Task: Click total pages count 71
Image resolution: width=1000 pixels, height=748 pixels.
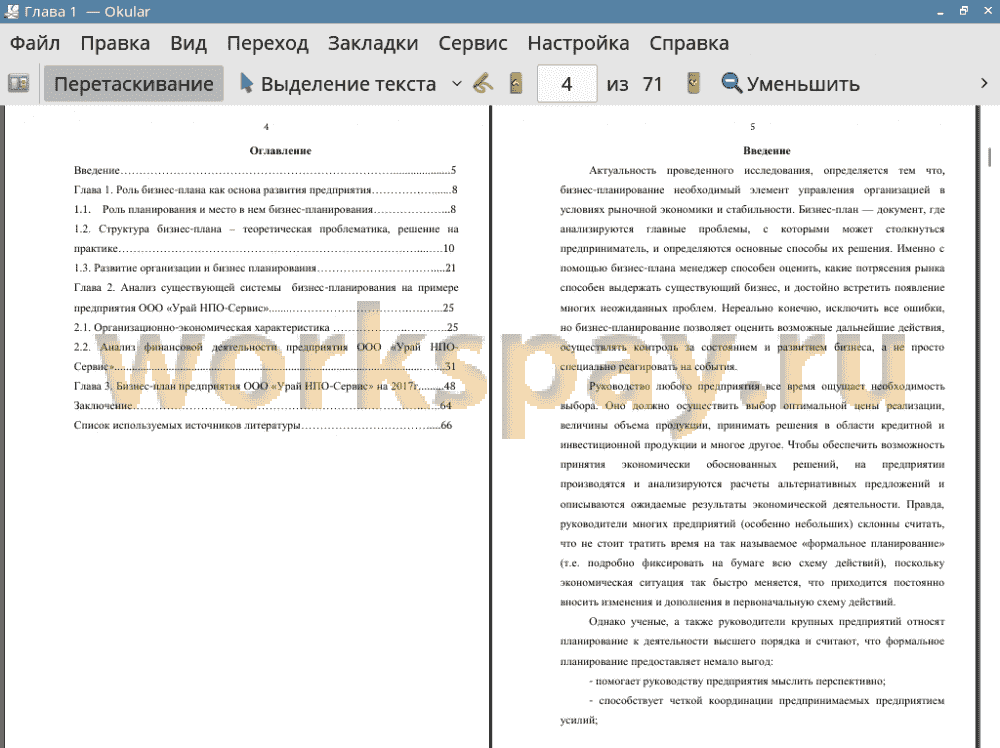Action: [x=652, y=84]
